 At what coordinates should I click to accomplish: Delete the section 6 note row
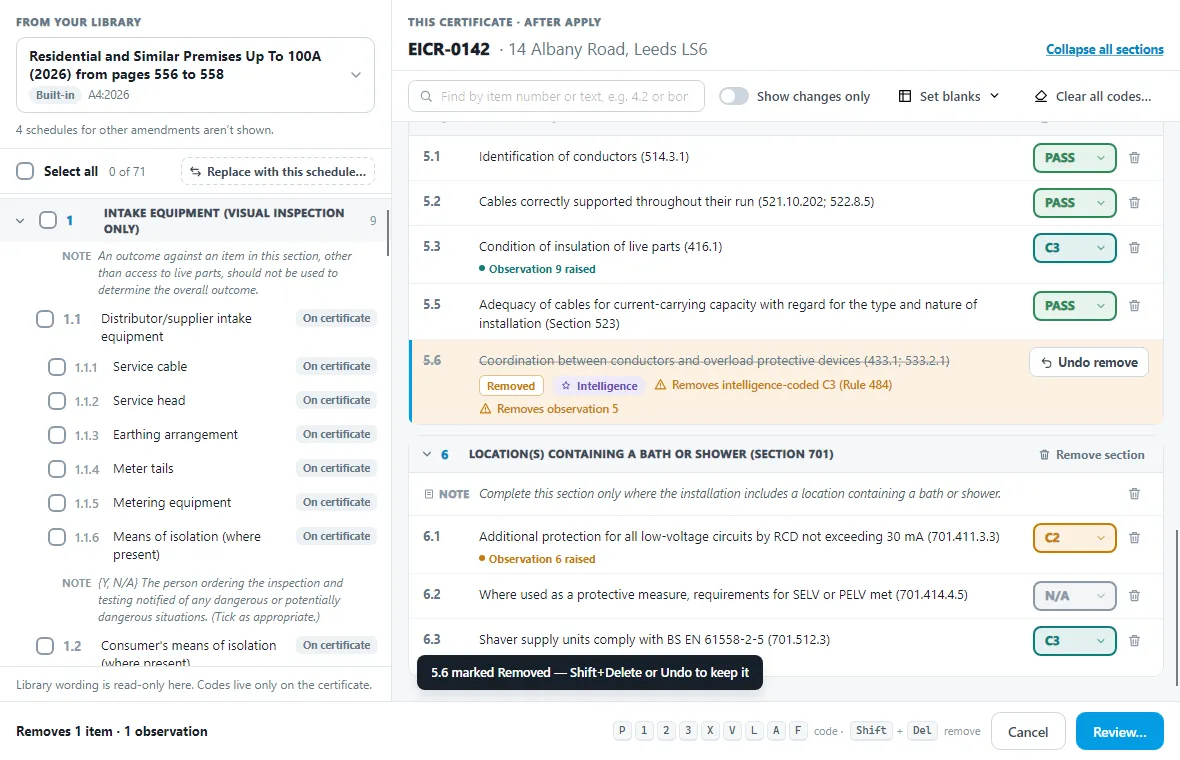click(x=1134, y=494)
